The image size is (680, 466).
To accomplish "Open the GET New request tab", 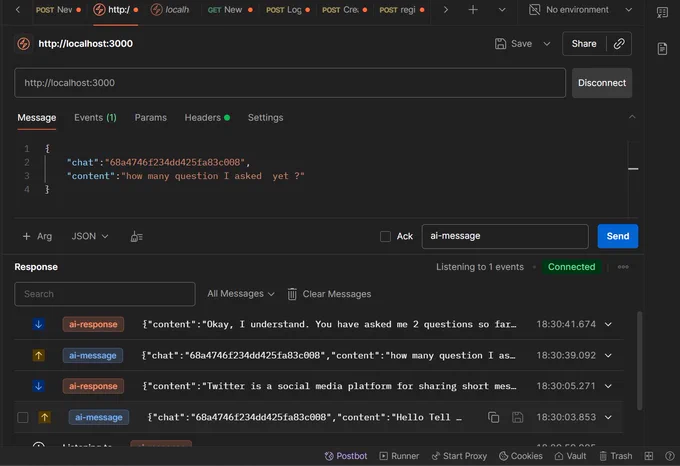I will pos(230,10).
